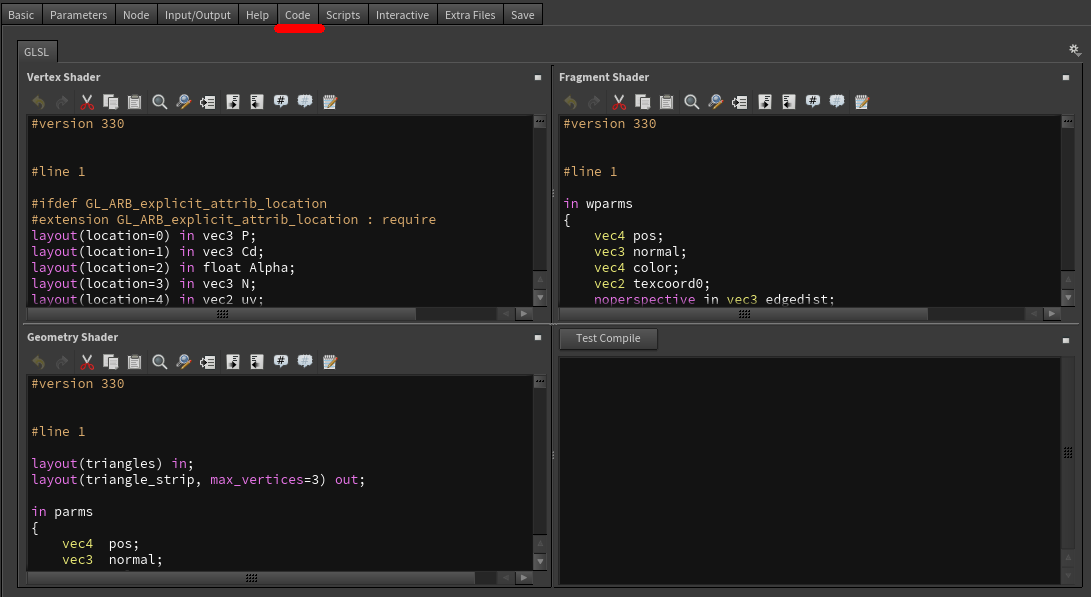Open Find in Vertex Shader editor
The width and height of the screenshot is (1091, 597).
(159, 102)
